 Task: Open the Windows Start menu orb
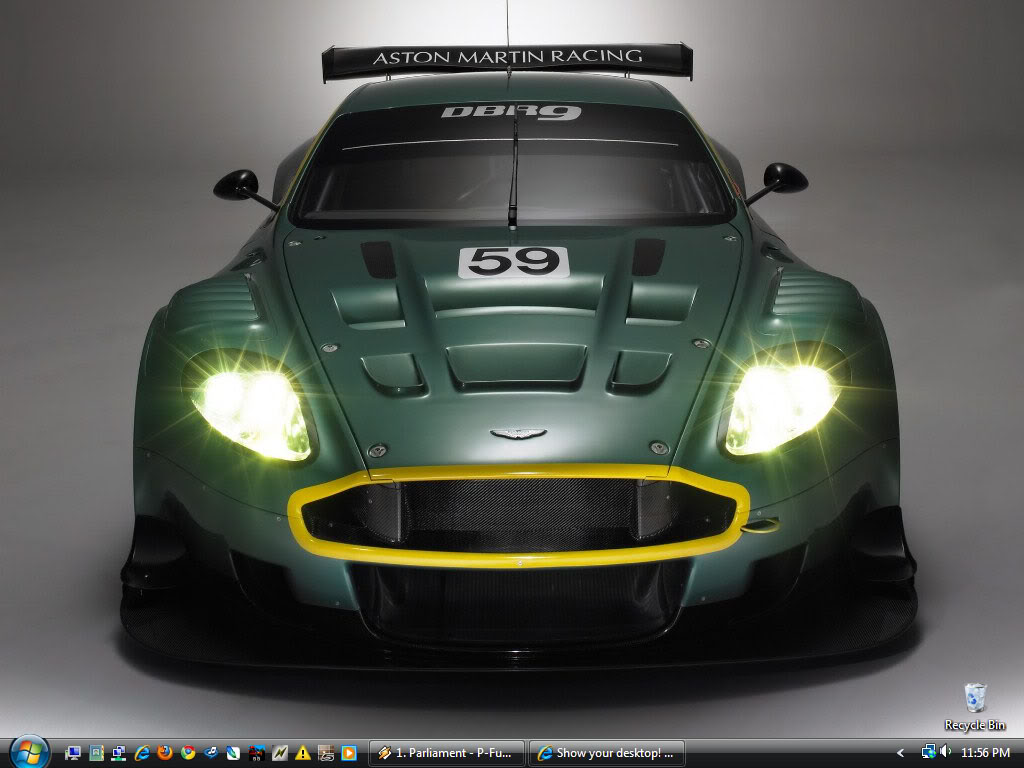pos(29,752)
